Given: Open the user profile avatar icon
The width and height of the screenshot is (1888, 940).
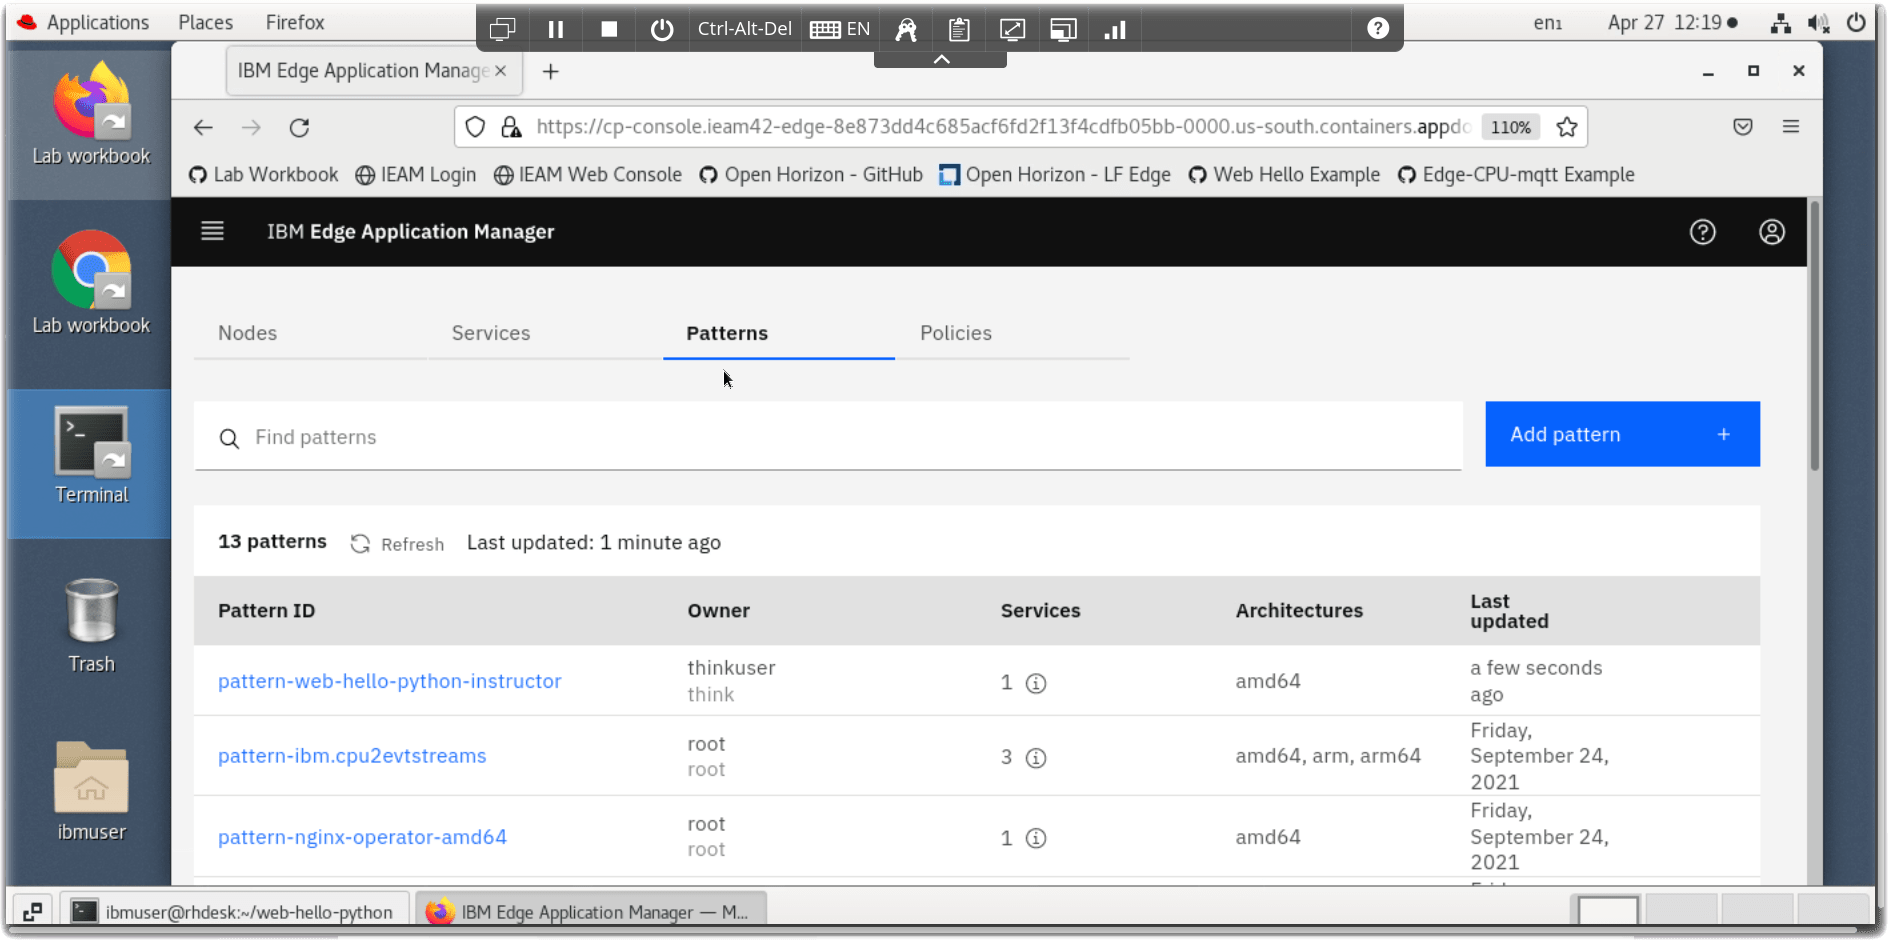Looking at the screenshot, I should (1771, 232).
